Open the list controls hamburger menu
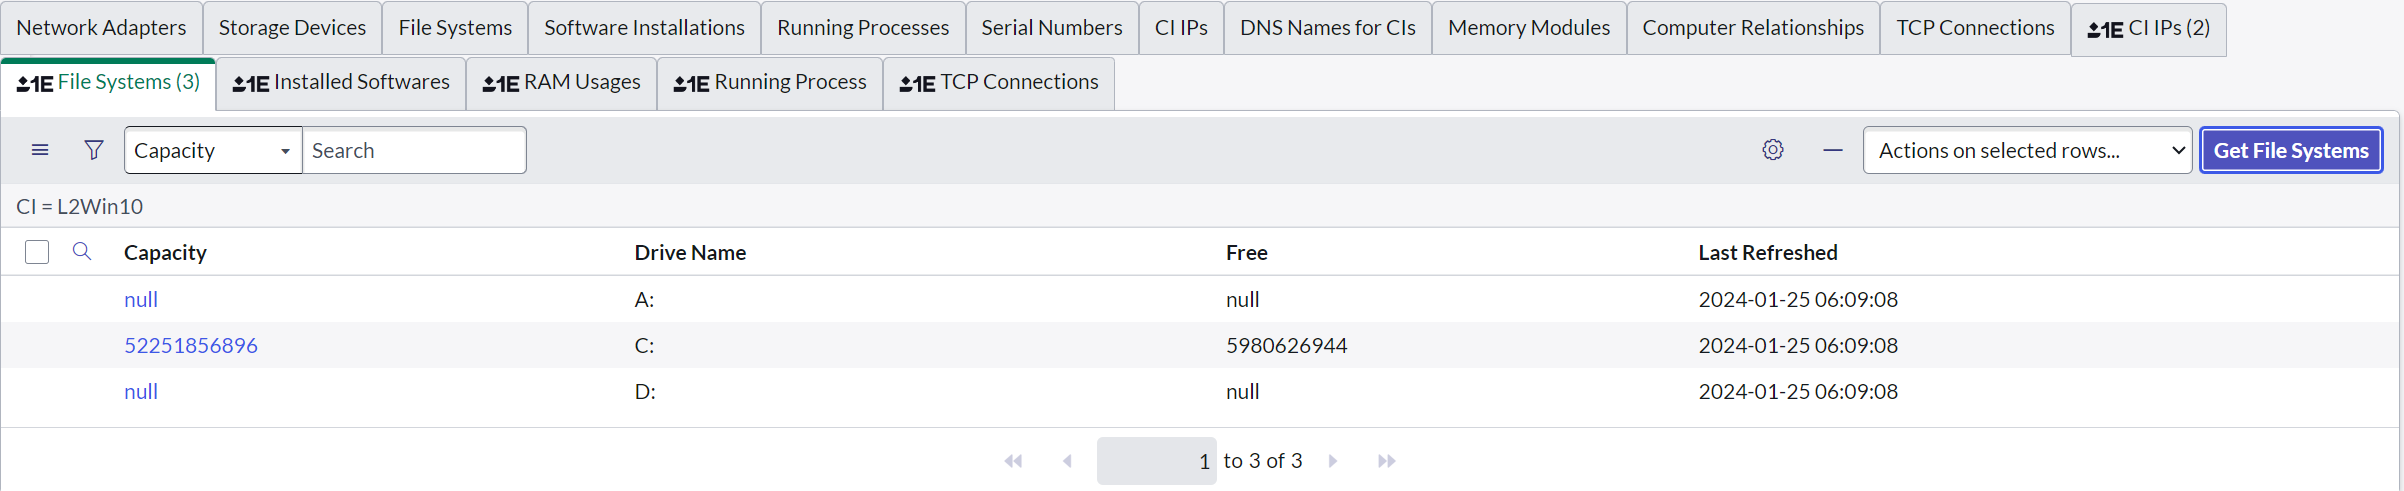Image resolution: width=2404 pixels, height=491 pixels. click(x=40, y=150)
